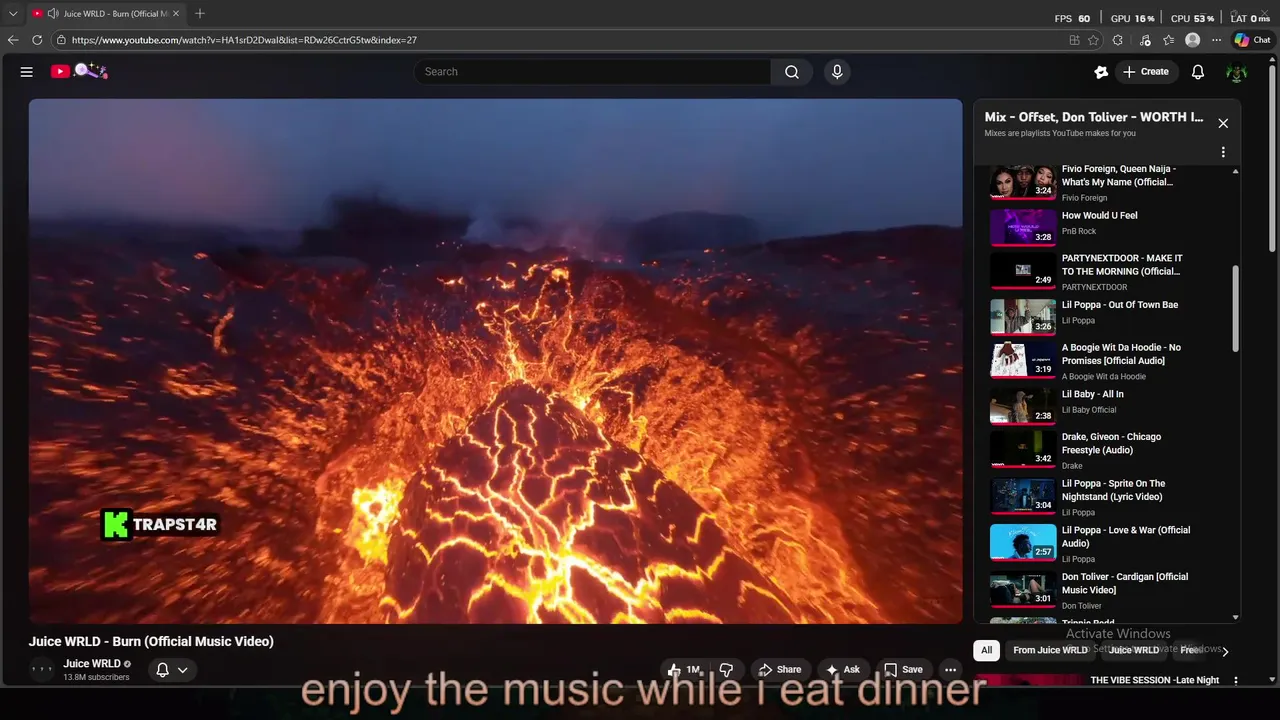Open the Ask AI button
The image size is (1280, 720).
pos(842,670)
